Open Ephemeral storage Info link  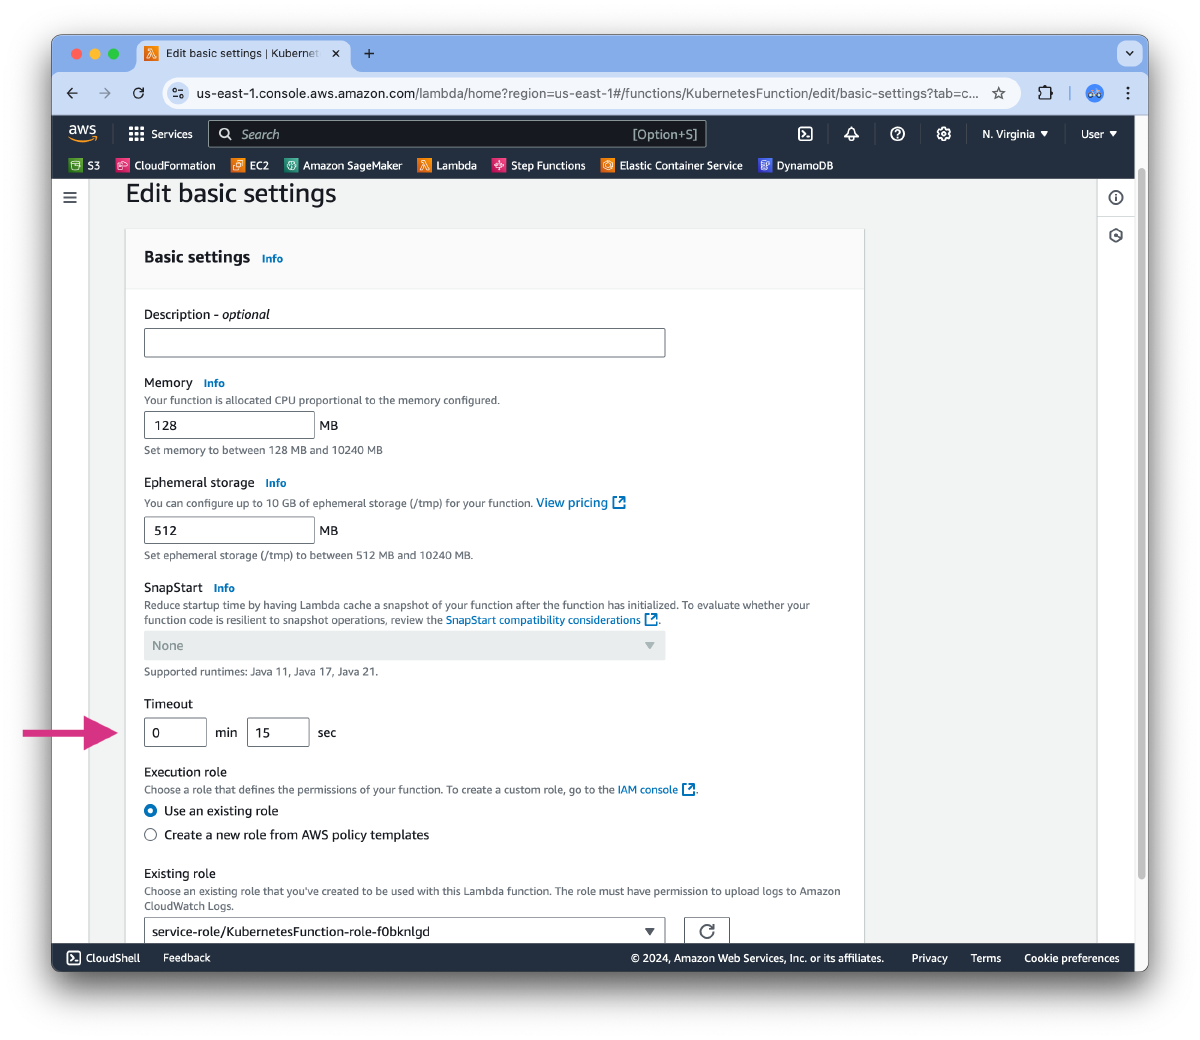point(276,483)
